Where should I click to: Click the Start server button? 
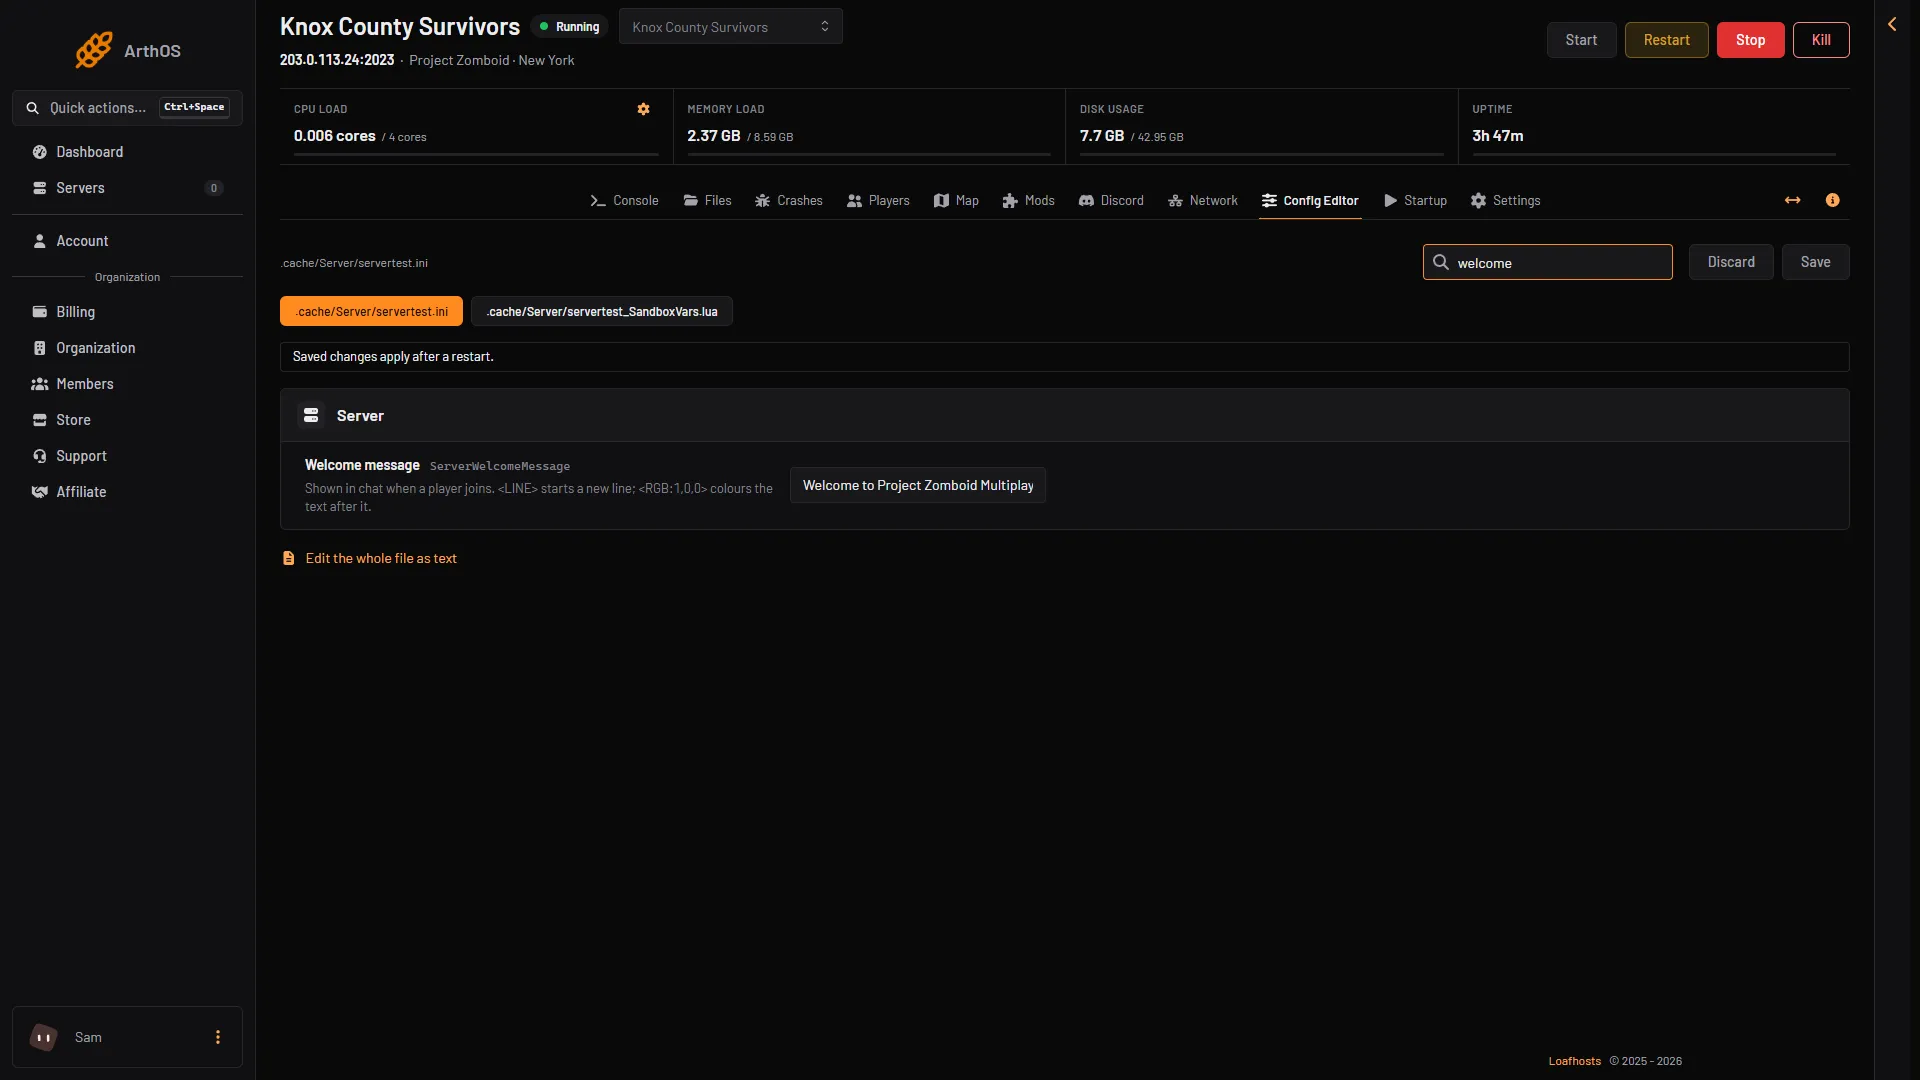pyautogui.click(x=1581, y=40)
